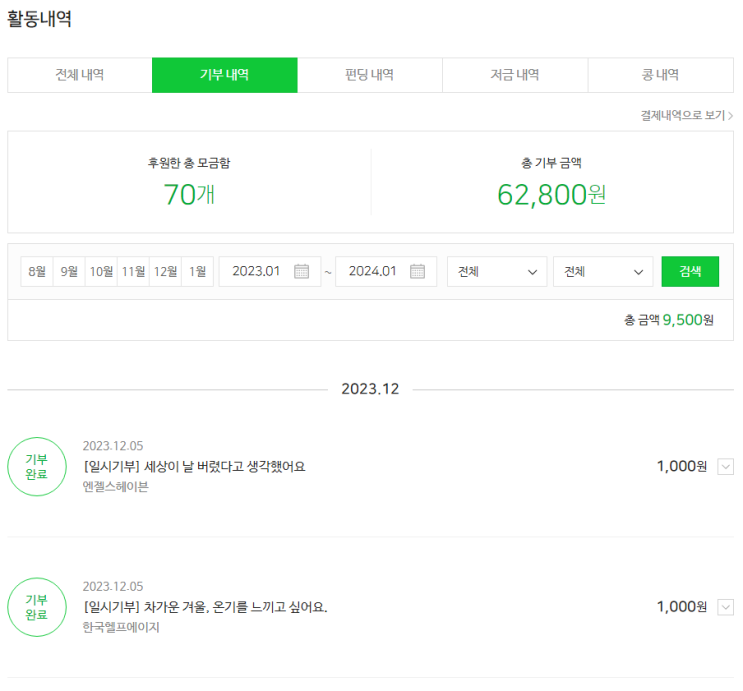743x691 pixels.
Task: Select the 기부 내역 tab
Action: coord(225,75)
